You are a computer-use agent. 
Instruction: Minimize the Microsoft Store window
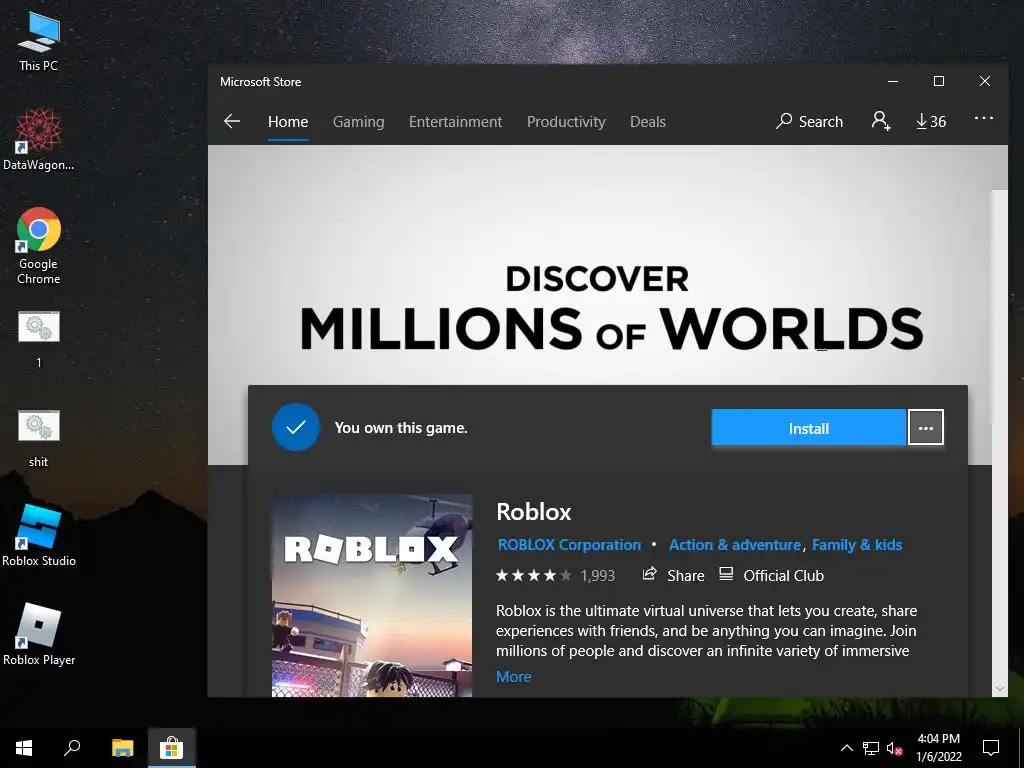(x=893, y=81)
